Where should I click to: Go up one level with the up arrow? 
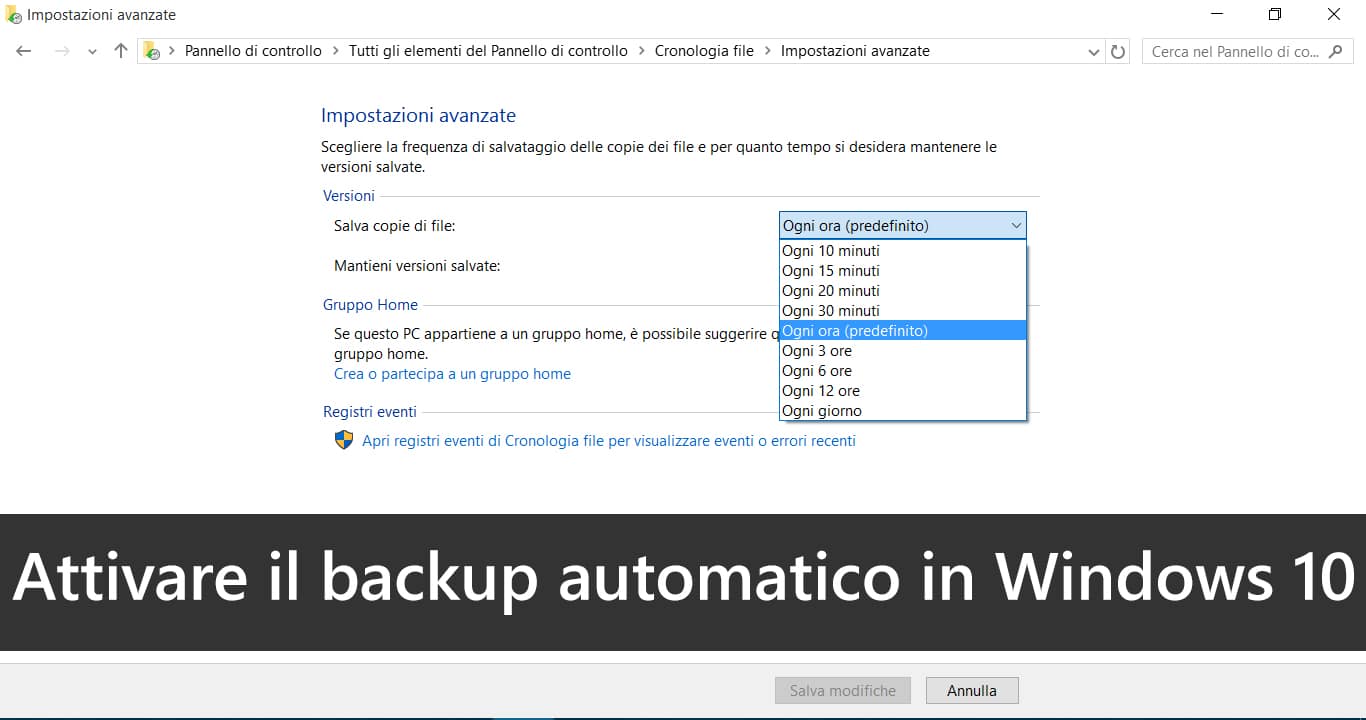click(120, 51)
